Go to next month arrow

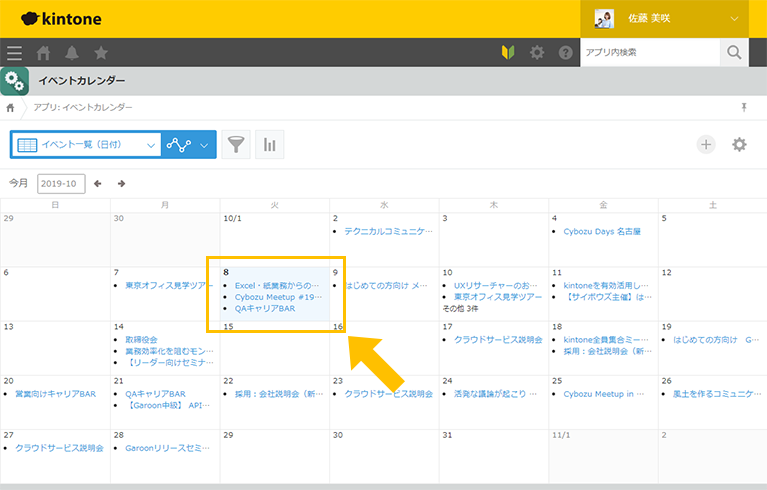[x=122, y=184]
